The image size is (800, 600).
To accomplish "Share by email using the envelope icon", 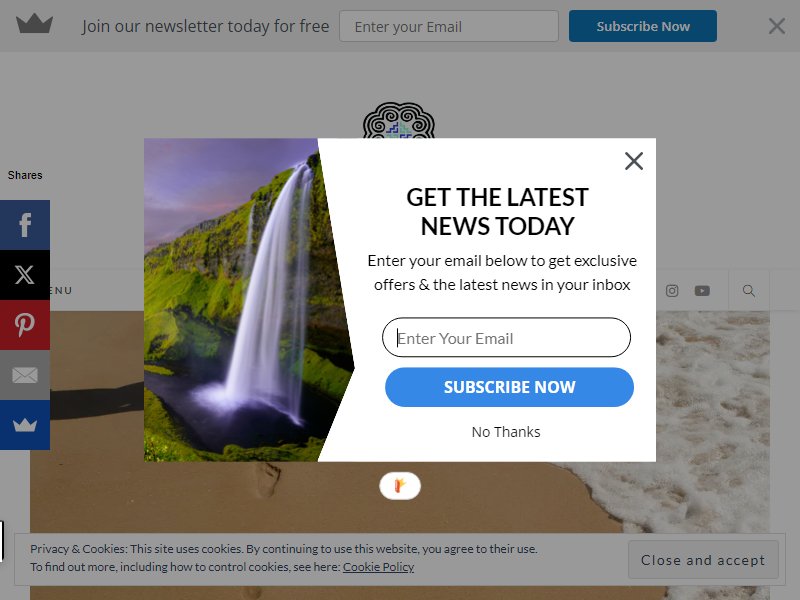I will pos(24,375).
